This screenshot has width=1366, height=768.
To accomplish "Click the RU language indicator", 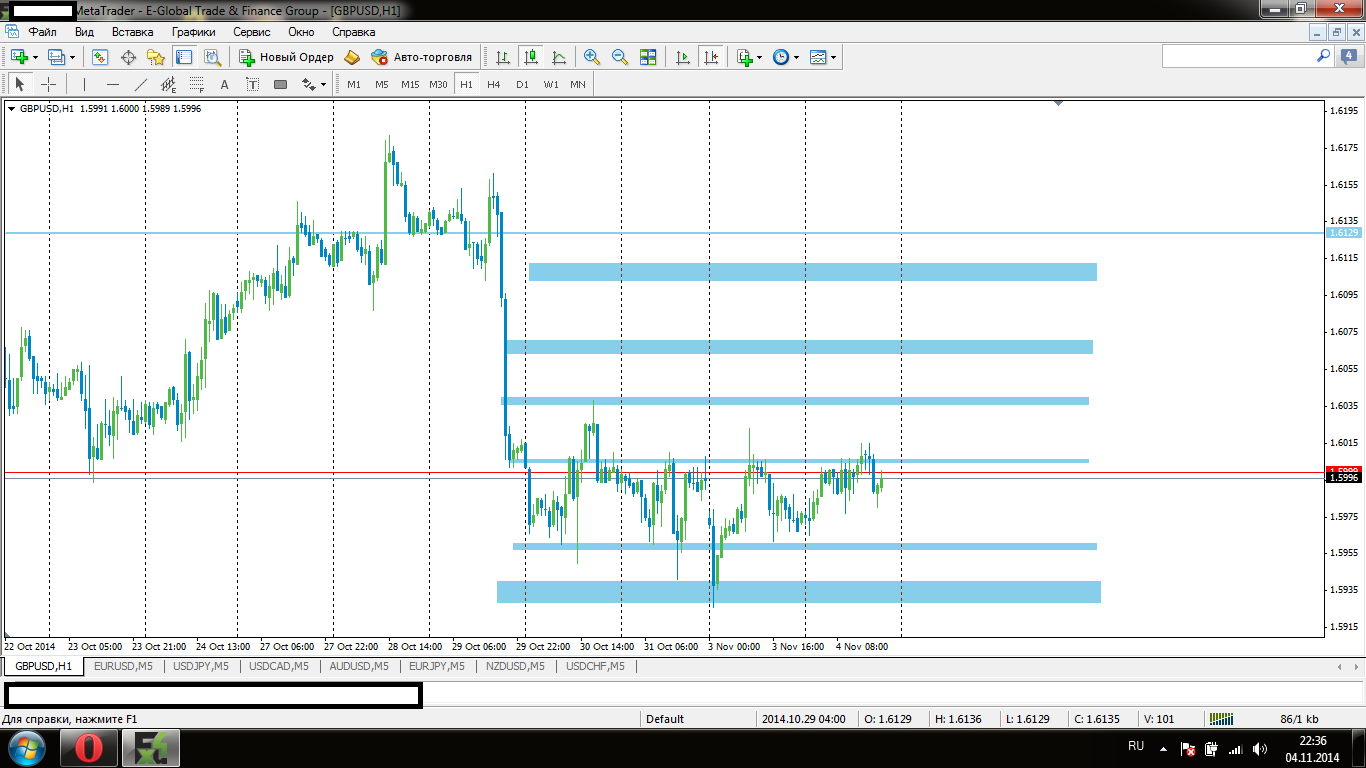I will pos(1136,746).
